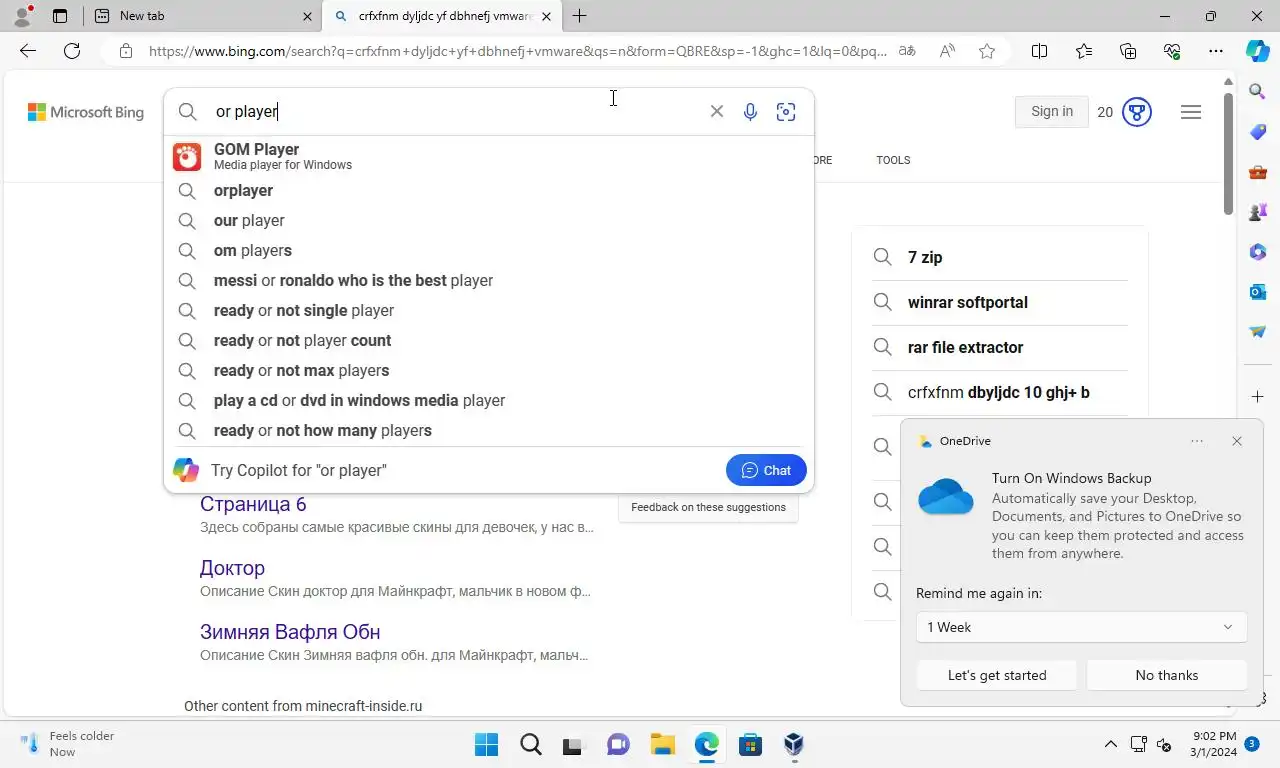The image size is (1280, 768).
Task: Click related search winrar softportal
Action: (1000, 302)
